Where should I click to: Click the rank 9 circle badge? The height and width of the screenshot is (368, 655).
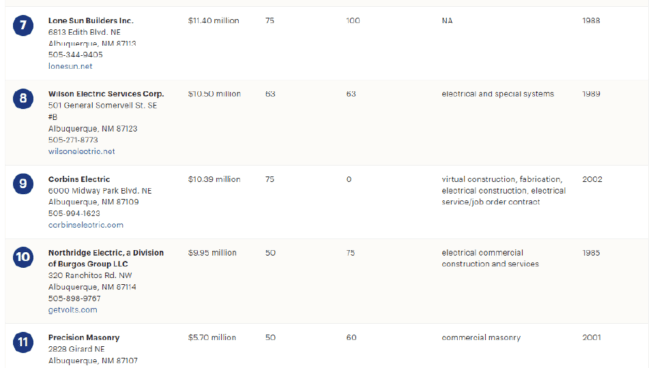[x=23, y=184]
